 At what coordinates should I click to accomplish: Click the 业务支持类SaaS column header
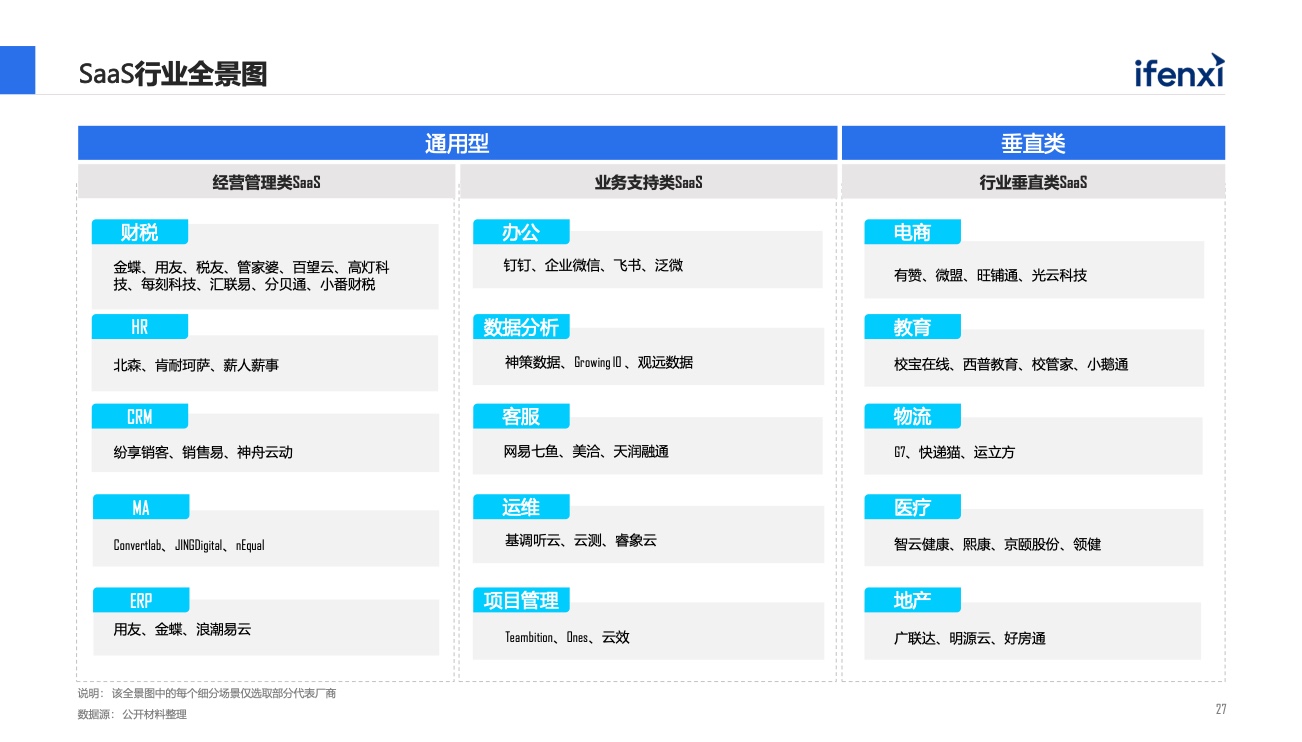[648, 182]
